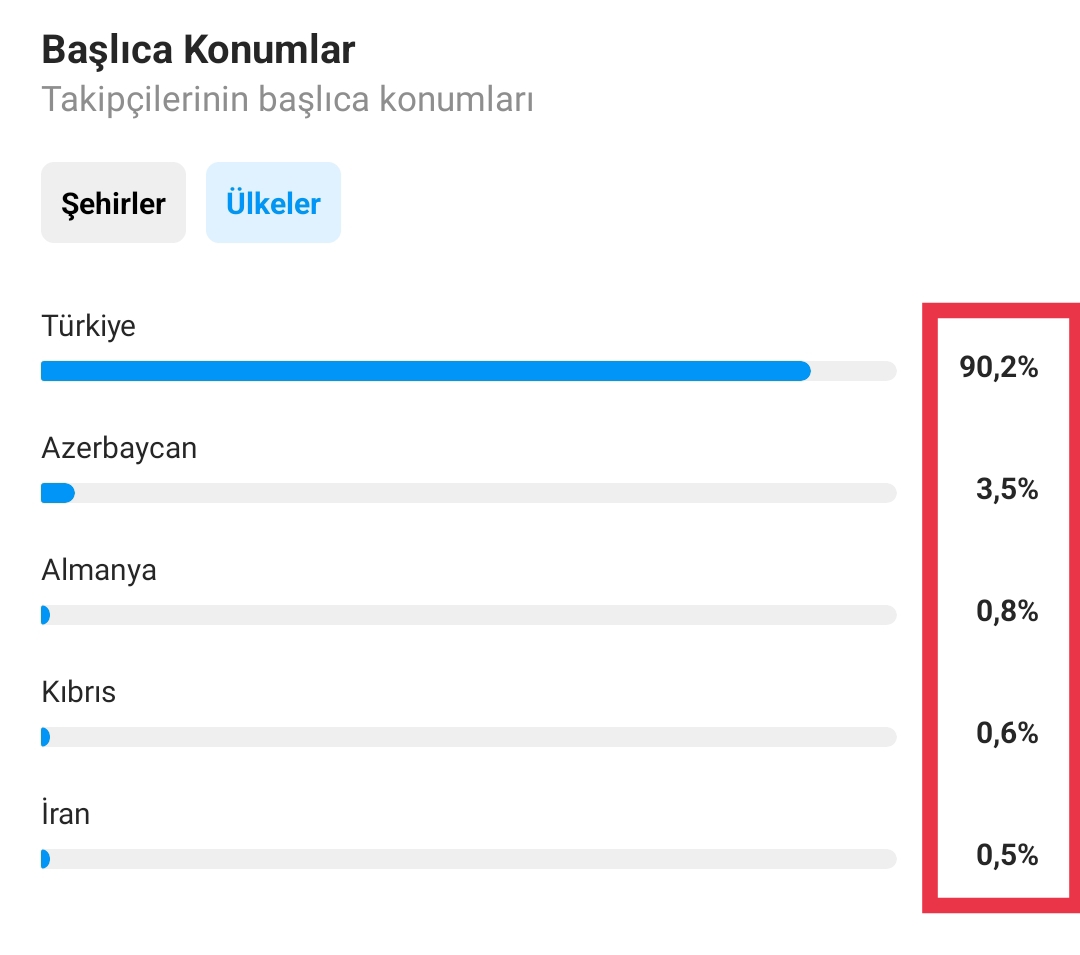Click the Azerbaycan progress bar

[x=468, y=493]
